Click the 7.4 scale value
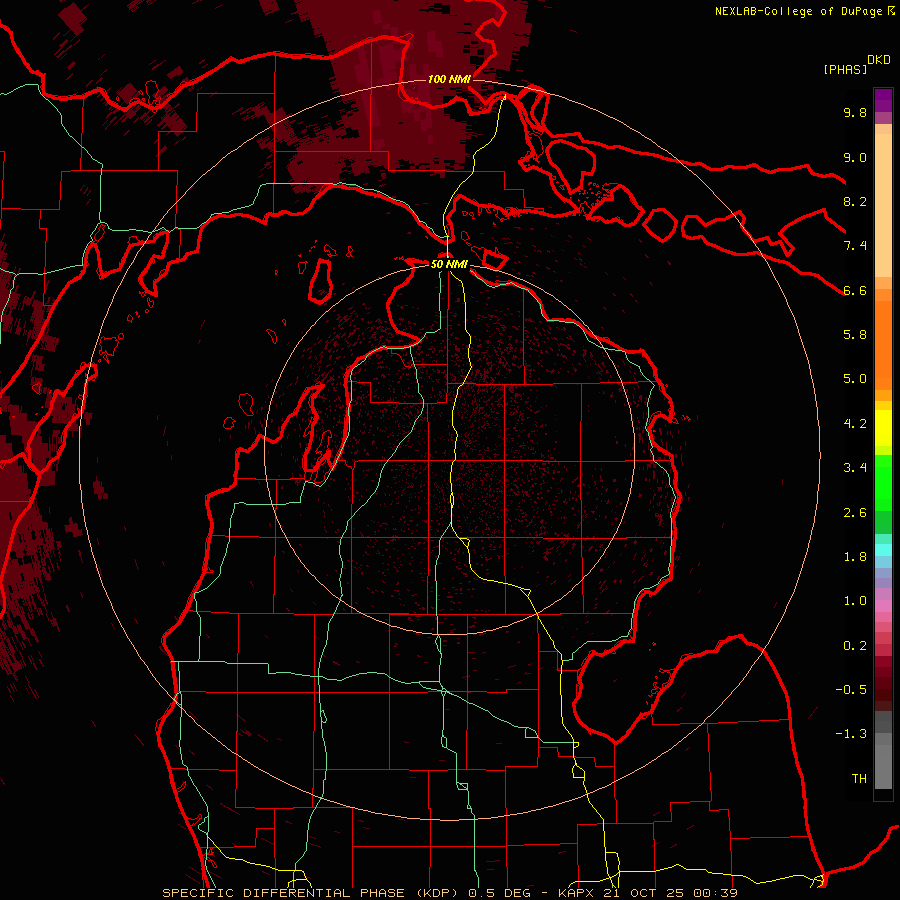Image resolution: width=900 pixels, height=900 pixels. [855, 246]
